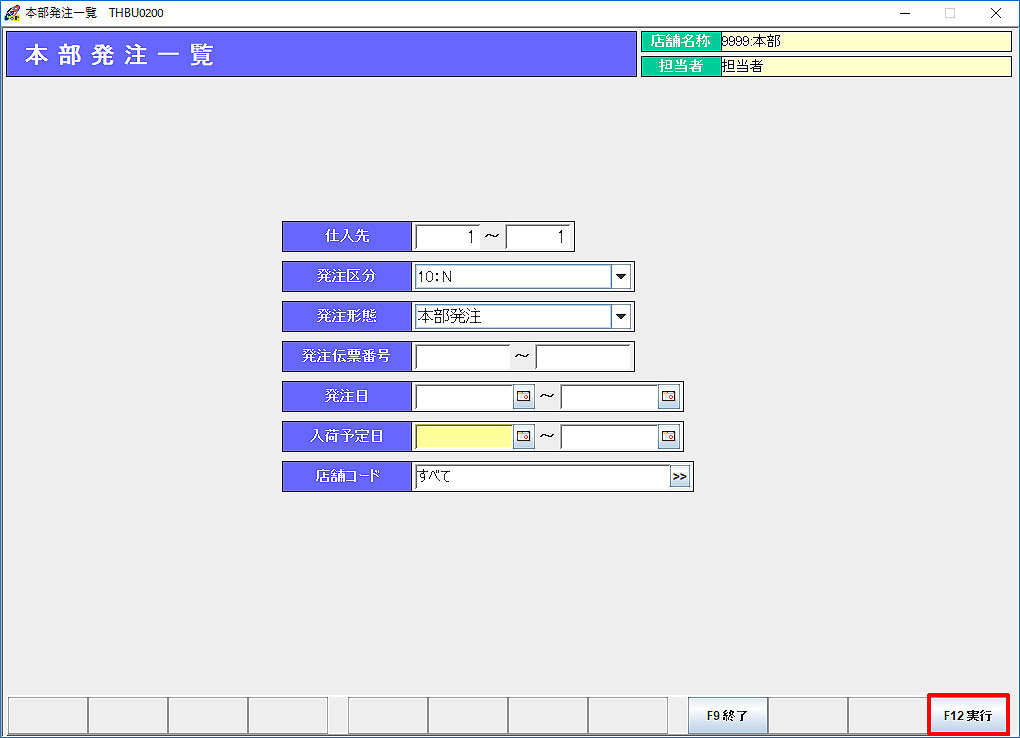
Task: Open the 発注形態 combo box showing 本部発注
Action: click(x=523, y=317)
